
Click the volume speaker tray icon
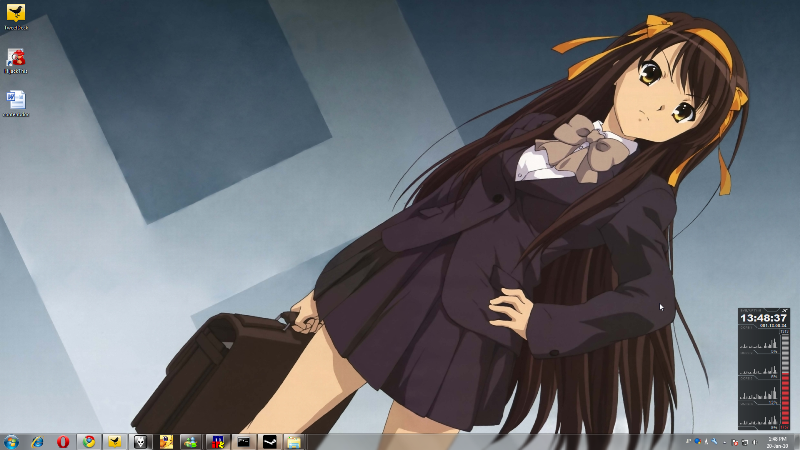(x=755, y=442)
